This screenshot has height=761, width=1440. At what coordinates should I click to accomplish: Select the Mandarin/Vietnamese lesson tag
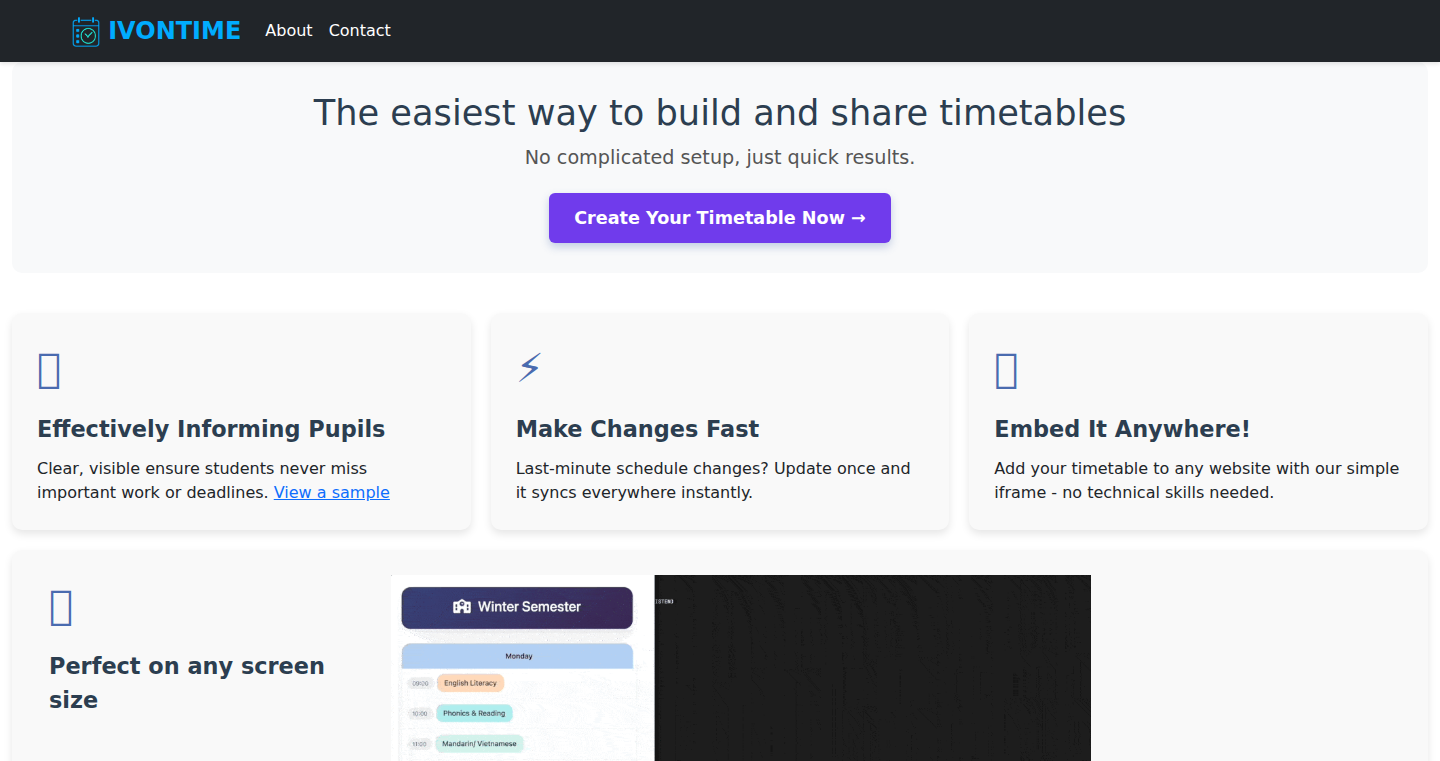point(480,743)
